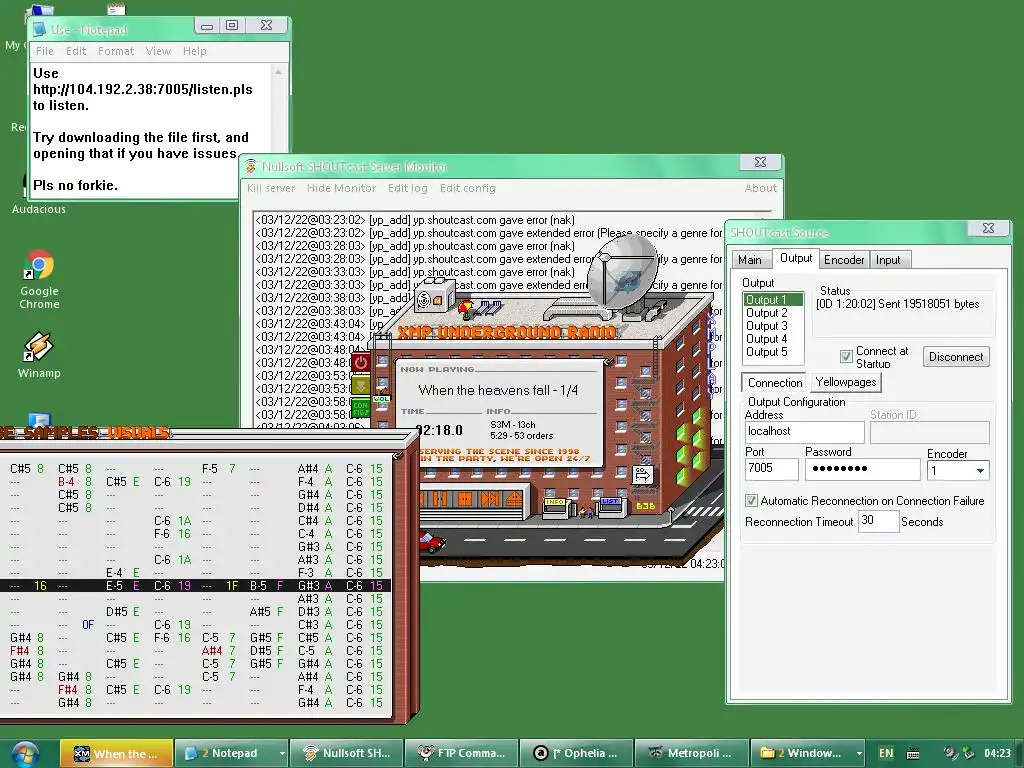Select the Connection sub-tab
The image size is (1024, 768).
tap(775, 383)
